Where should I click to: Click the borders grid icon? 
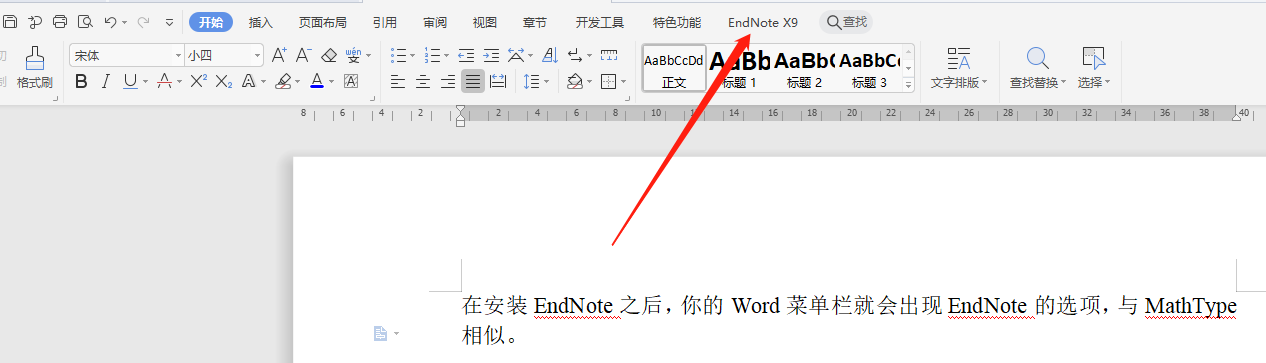point(608,81)
